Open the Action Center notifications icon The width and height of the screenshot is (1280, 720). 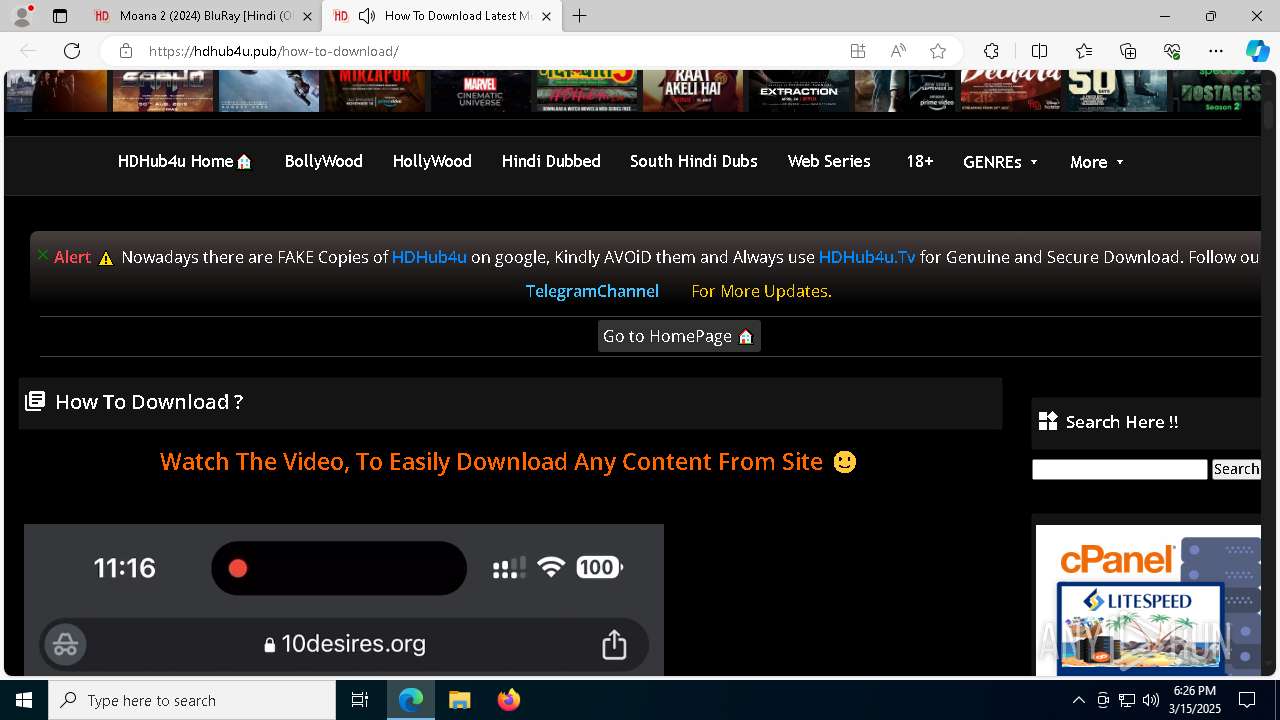1247,700
